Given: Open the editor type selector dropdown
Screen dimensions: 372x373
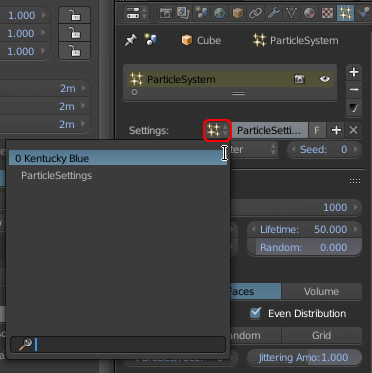Looking at the screenshot, I should click(136, 13).
